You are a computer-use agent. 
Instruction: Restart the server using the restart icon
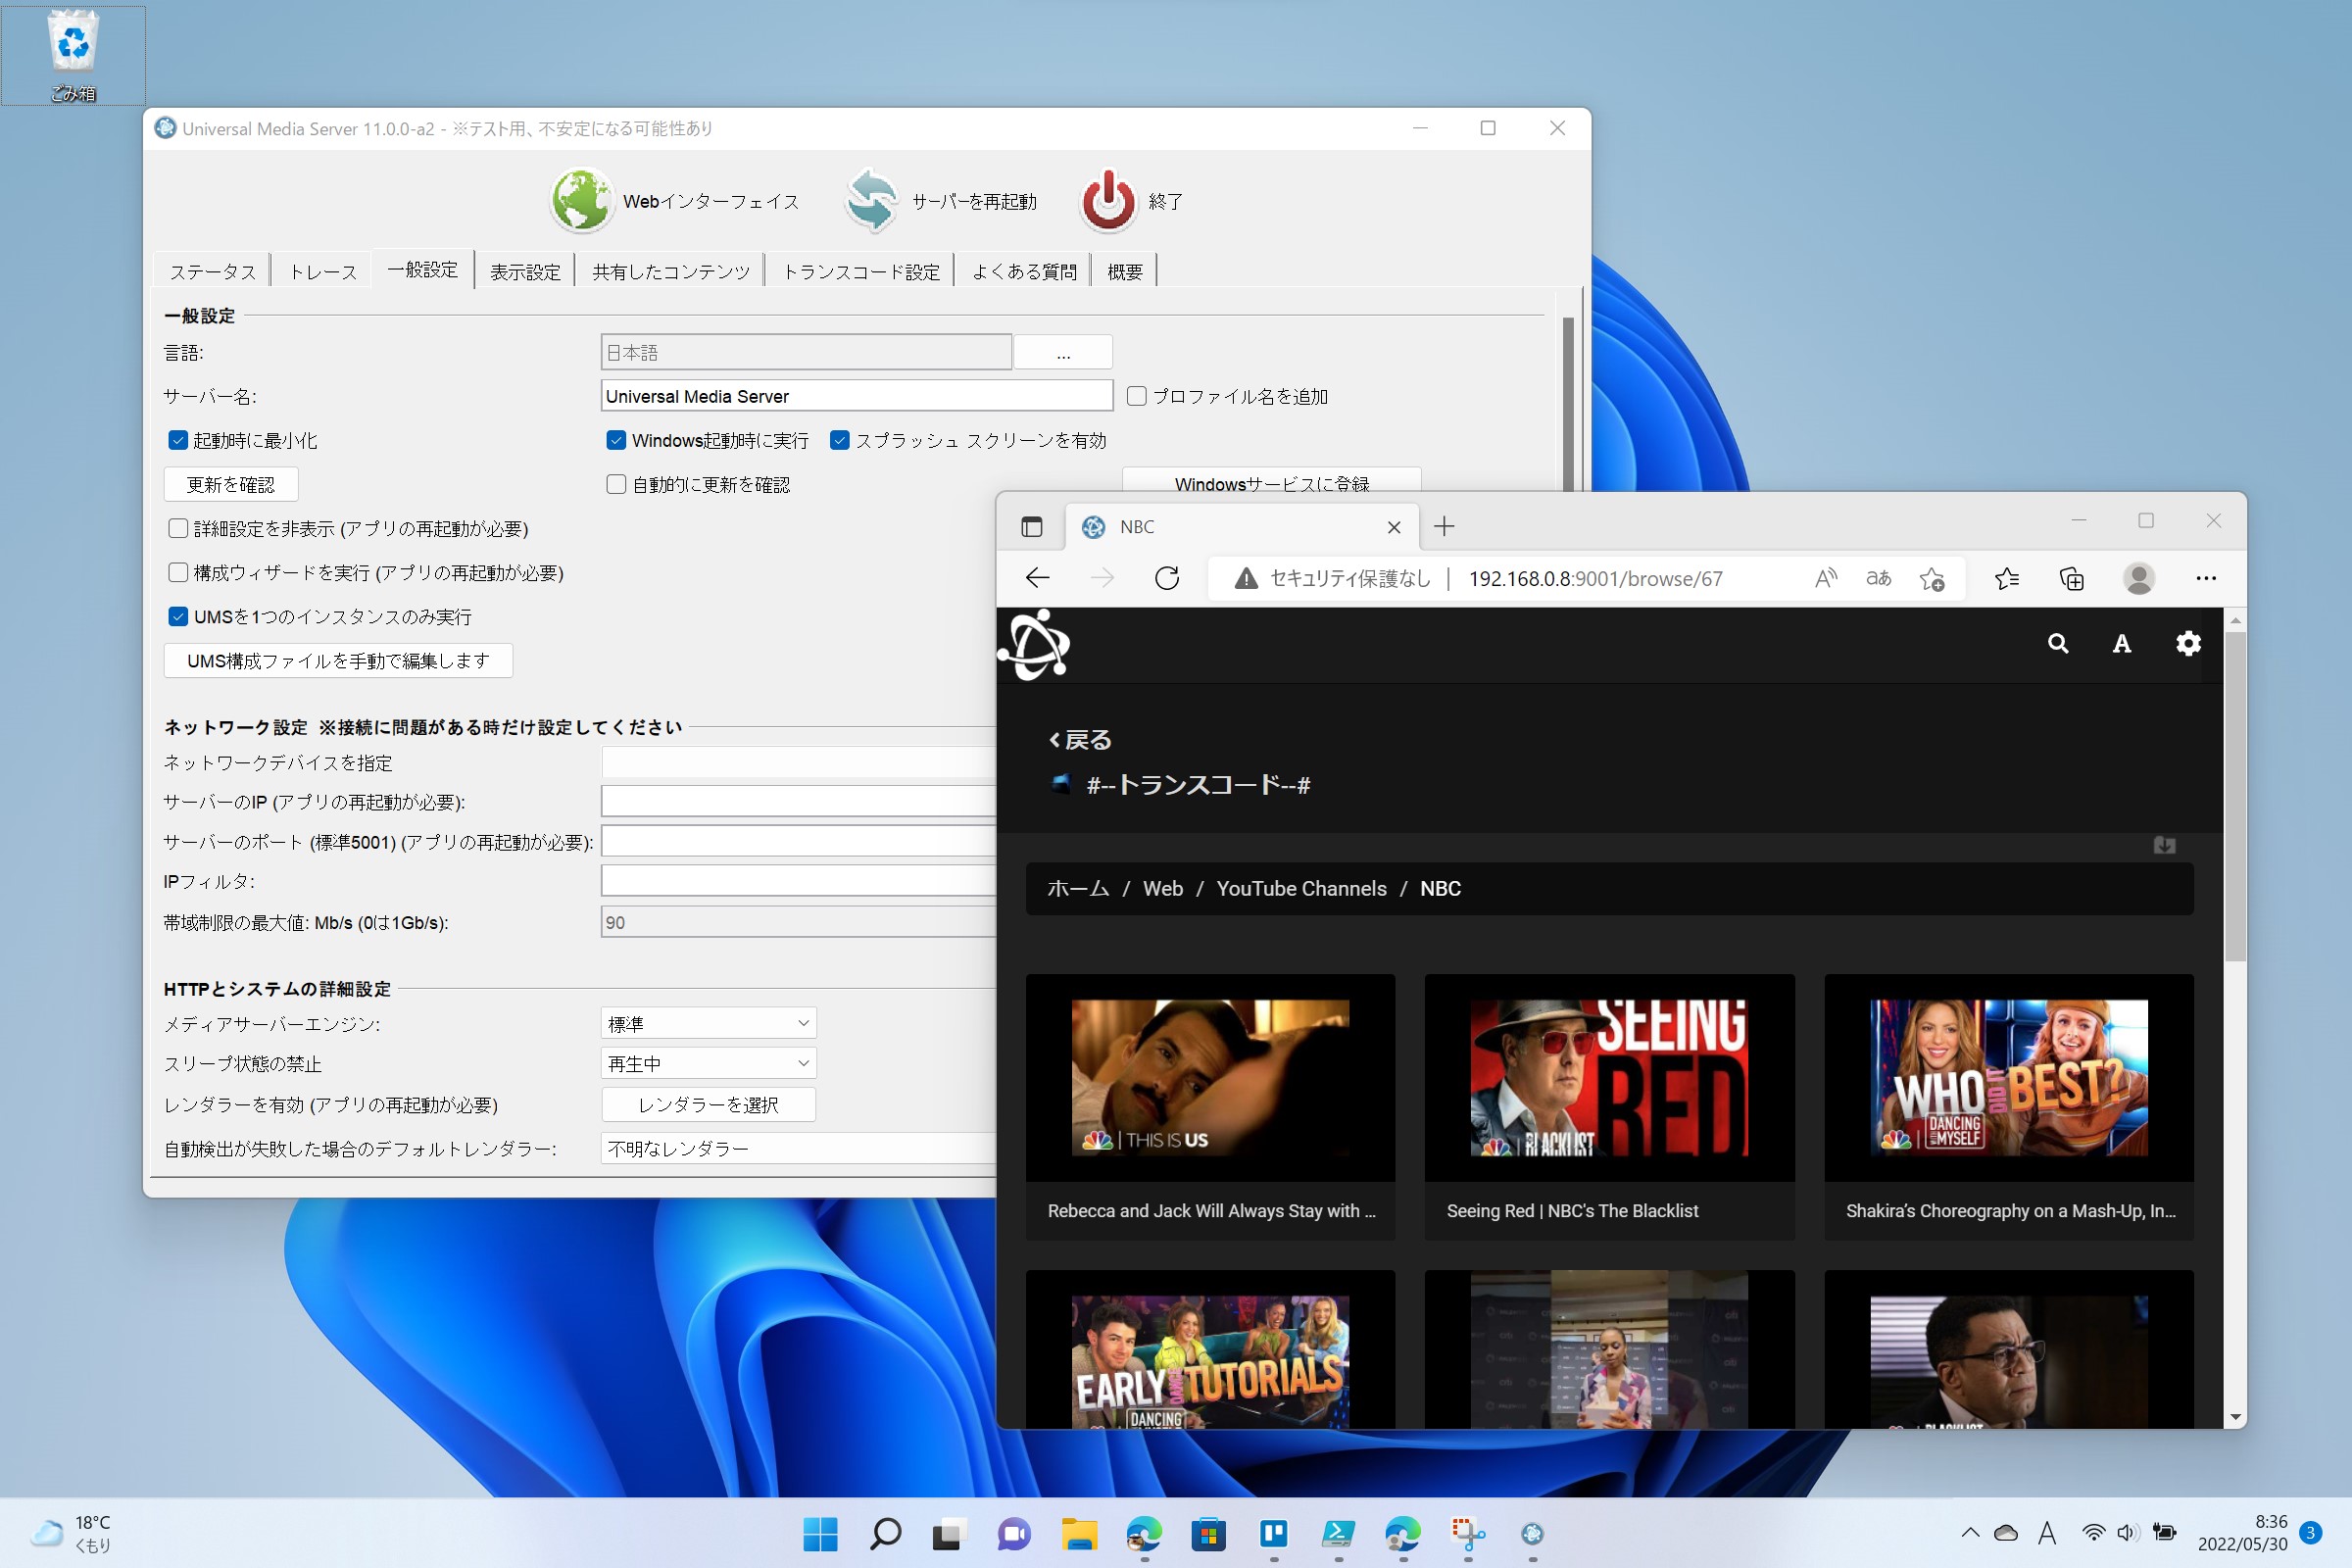tap(869, 200)
